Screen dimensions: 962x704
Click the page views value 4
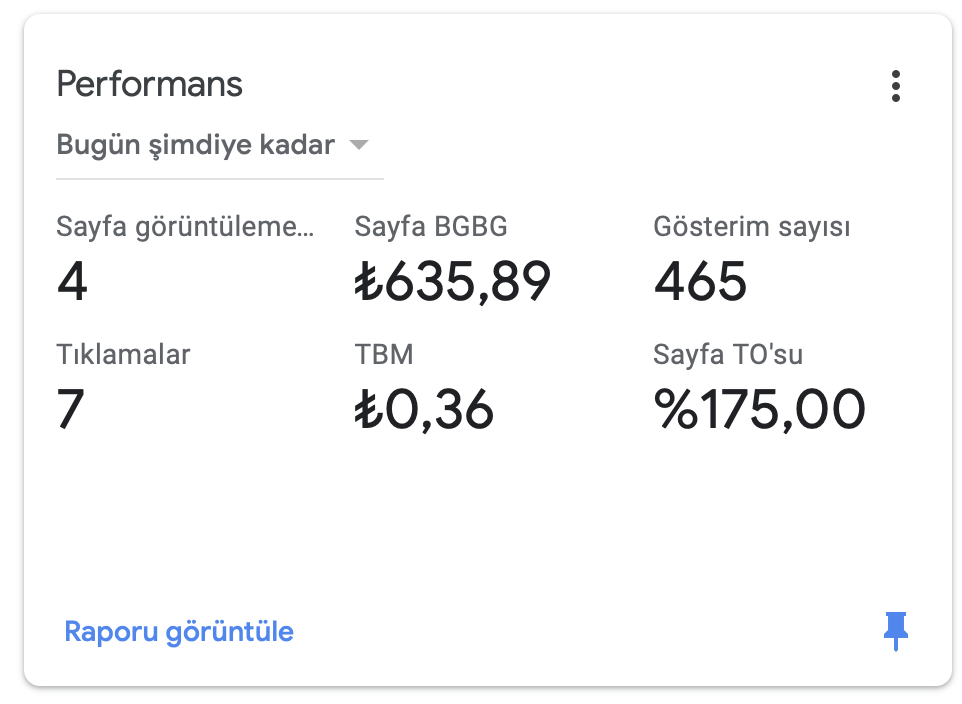point(72,281)
